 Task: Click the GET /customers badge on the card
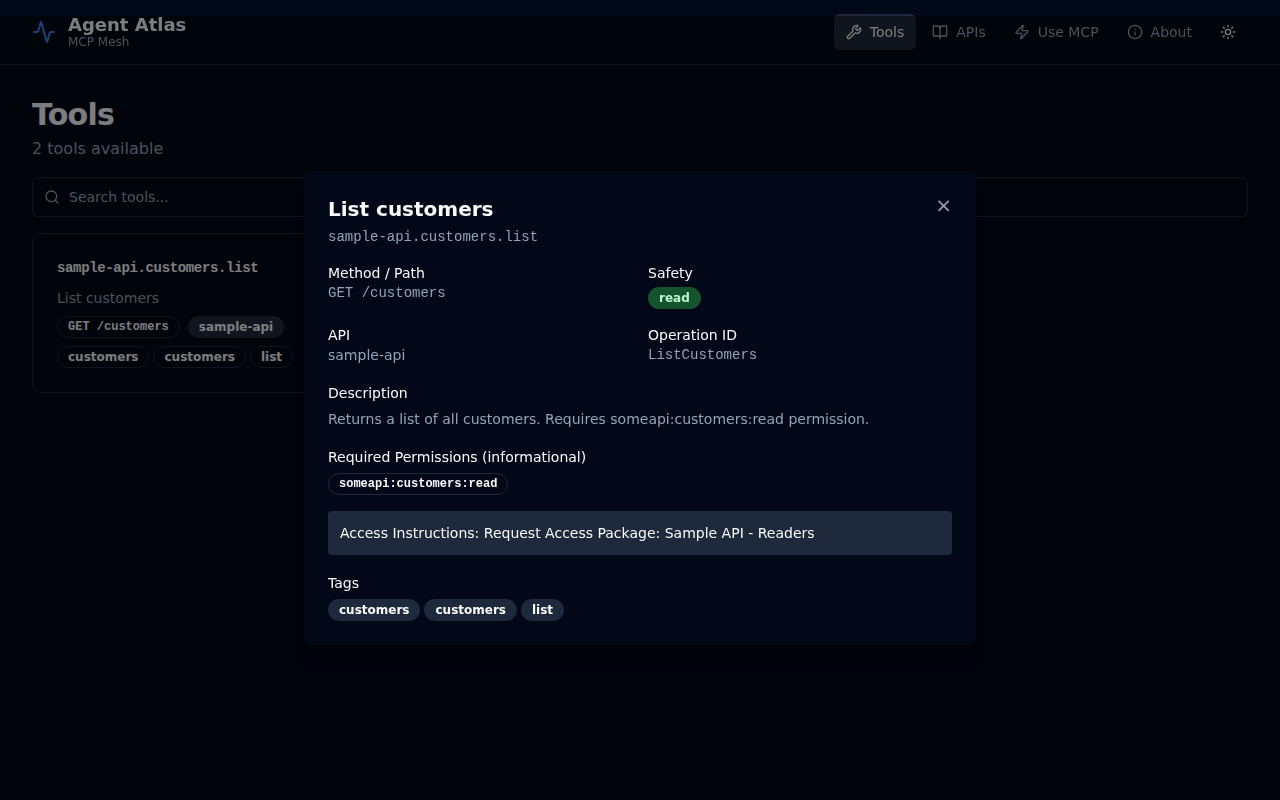tap(118, 327)
